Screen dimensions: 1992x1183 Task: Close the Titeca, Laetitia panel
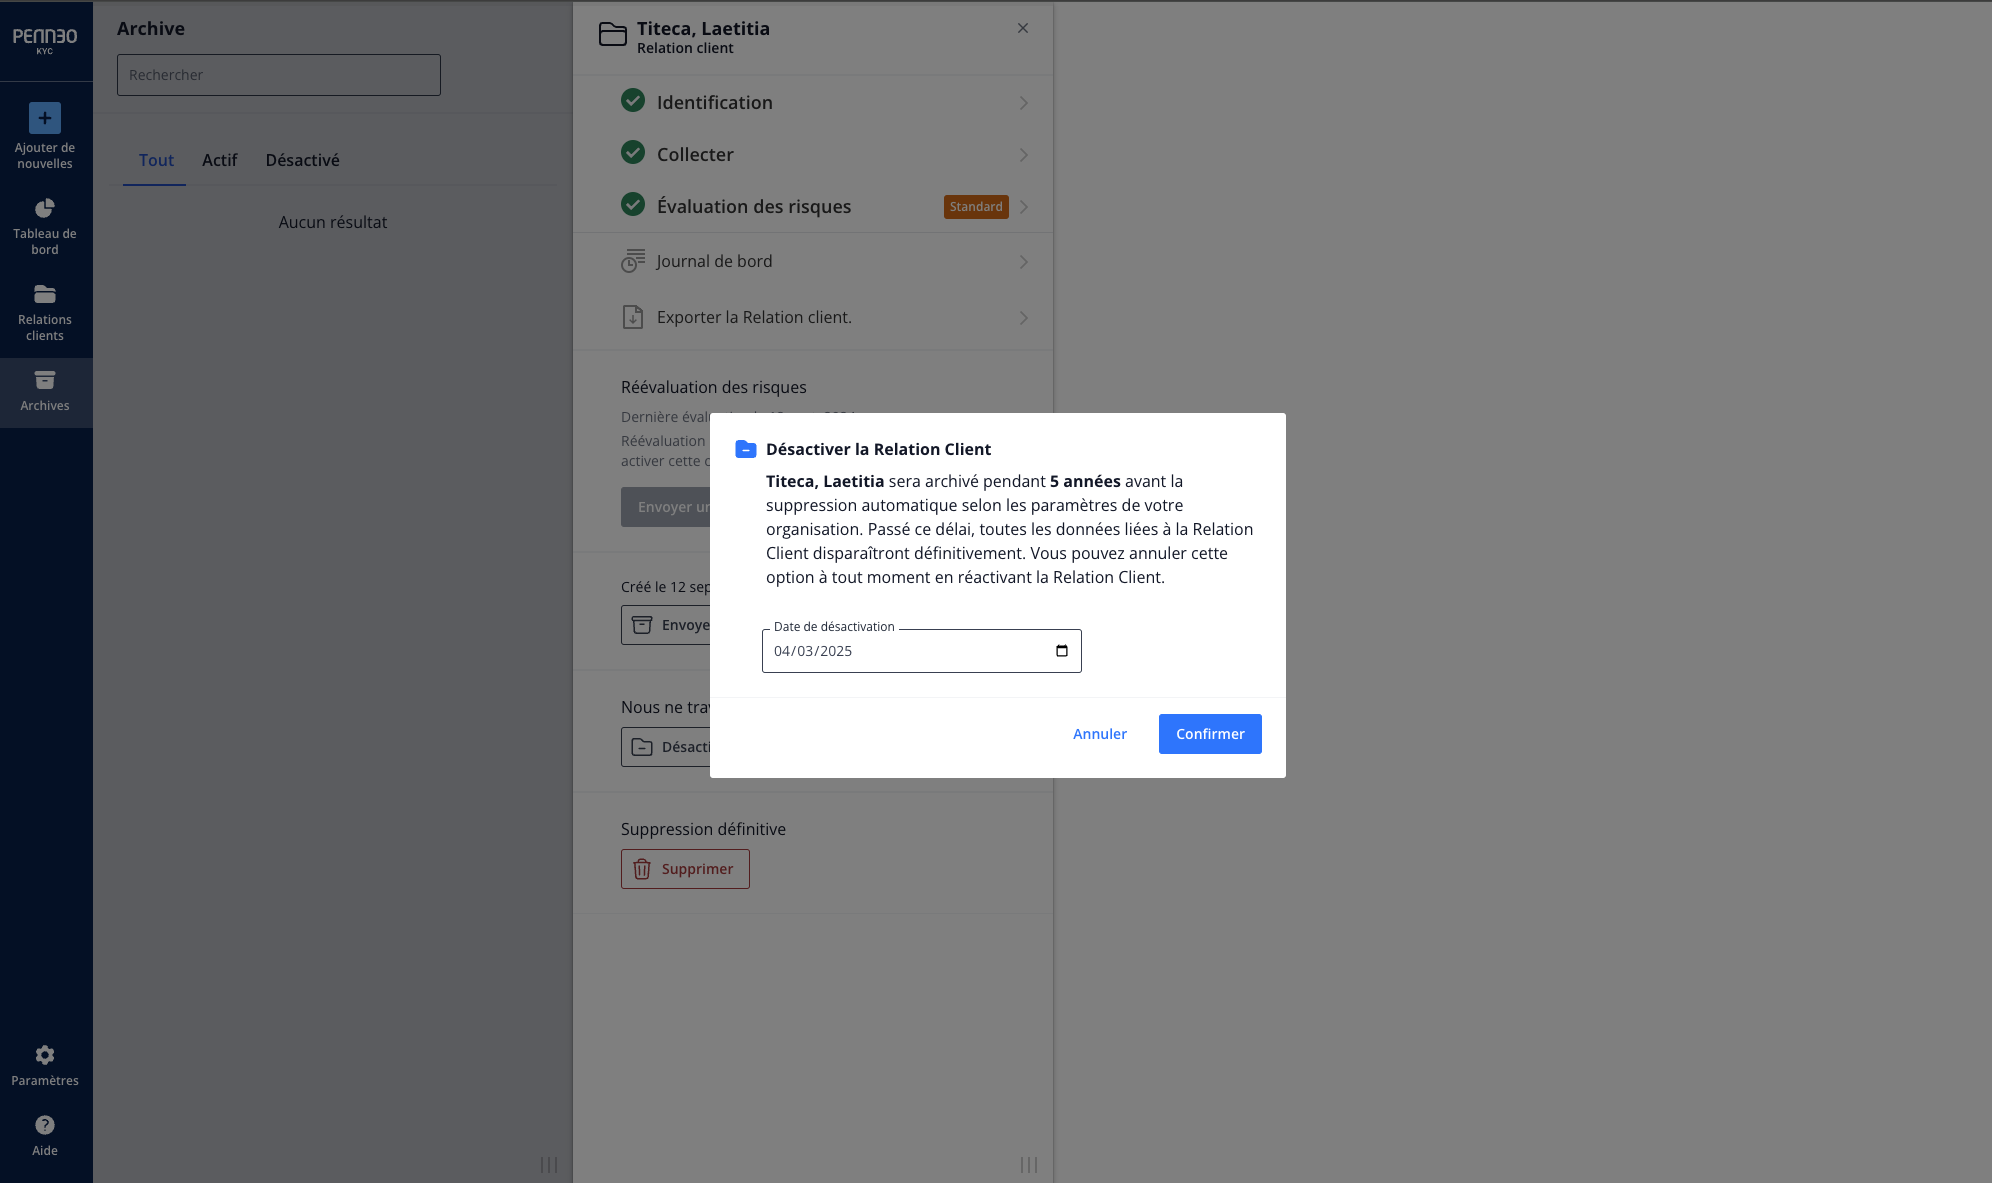tap(1023, 28)
